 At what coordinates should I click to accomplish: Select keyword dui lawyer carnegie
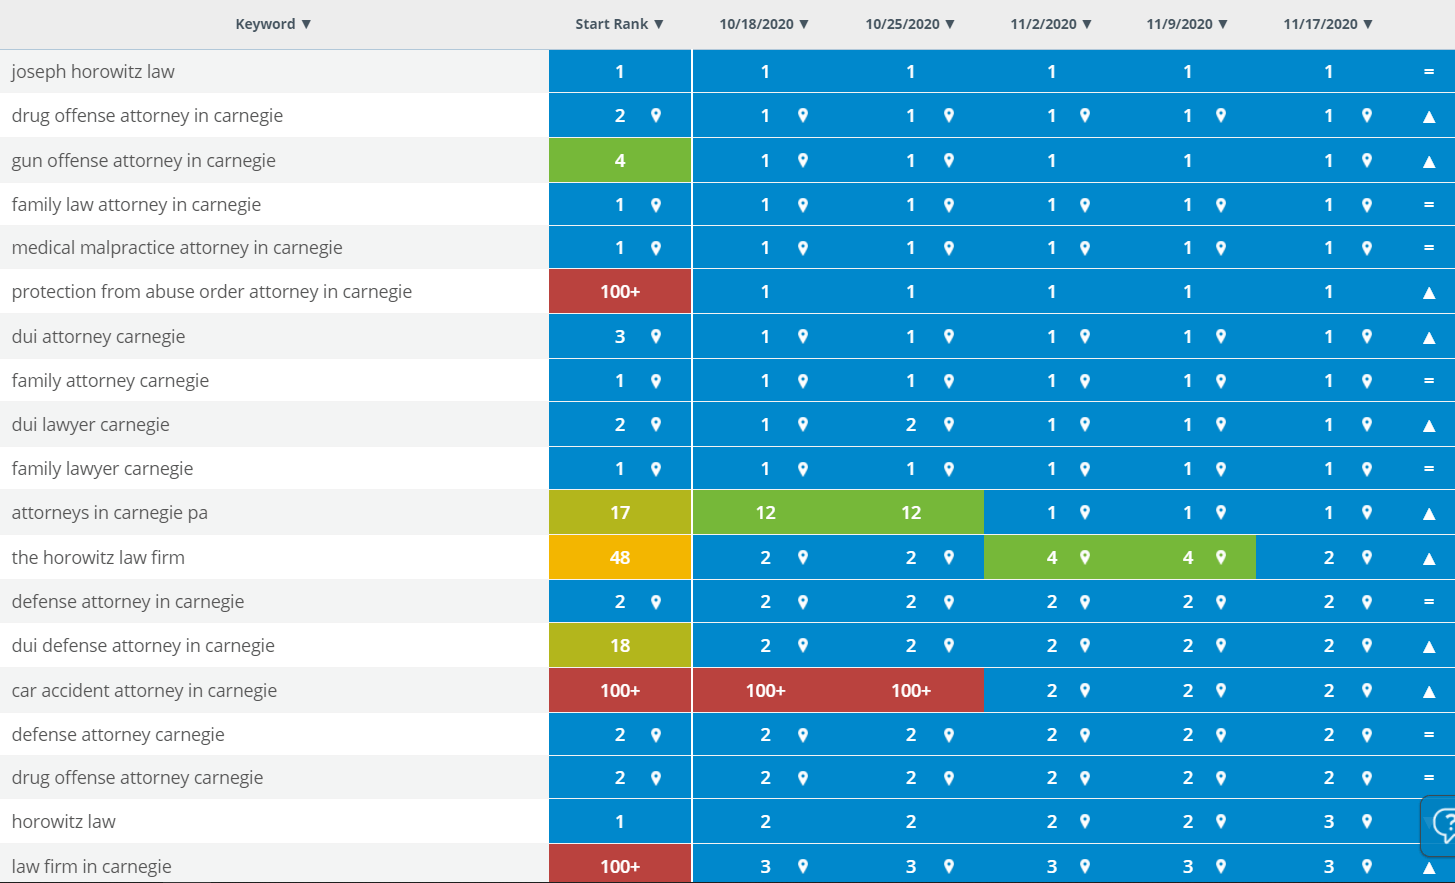coord(90,424)
